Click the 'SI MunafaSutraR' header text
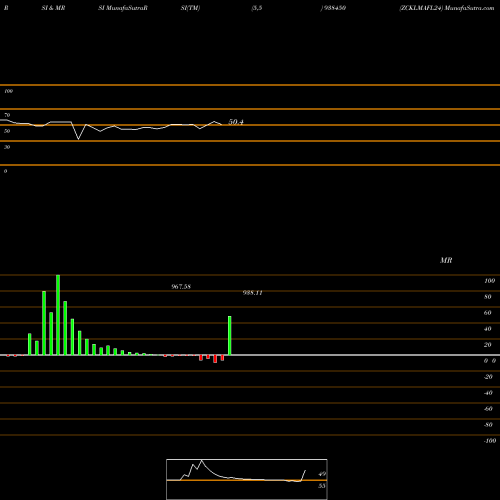 point(123,8)
